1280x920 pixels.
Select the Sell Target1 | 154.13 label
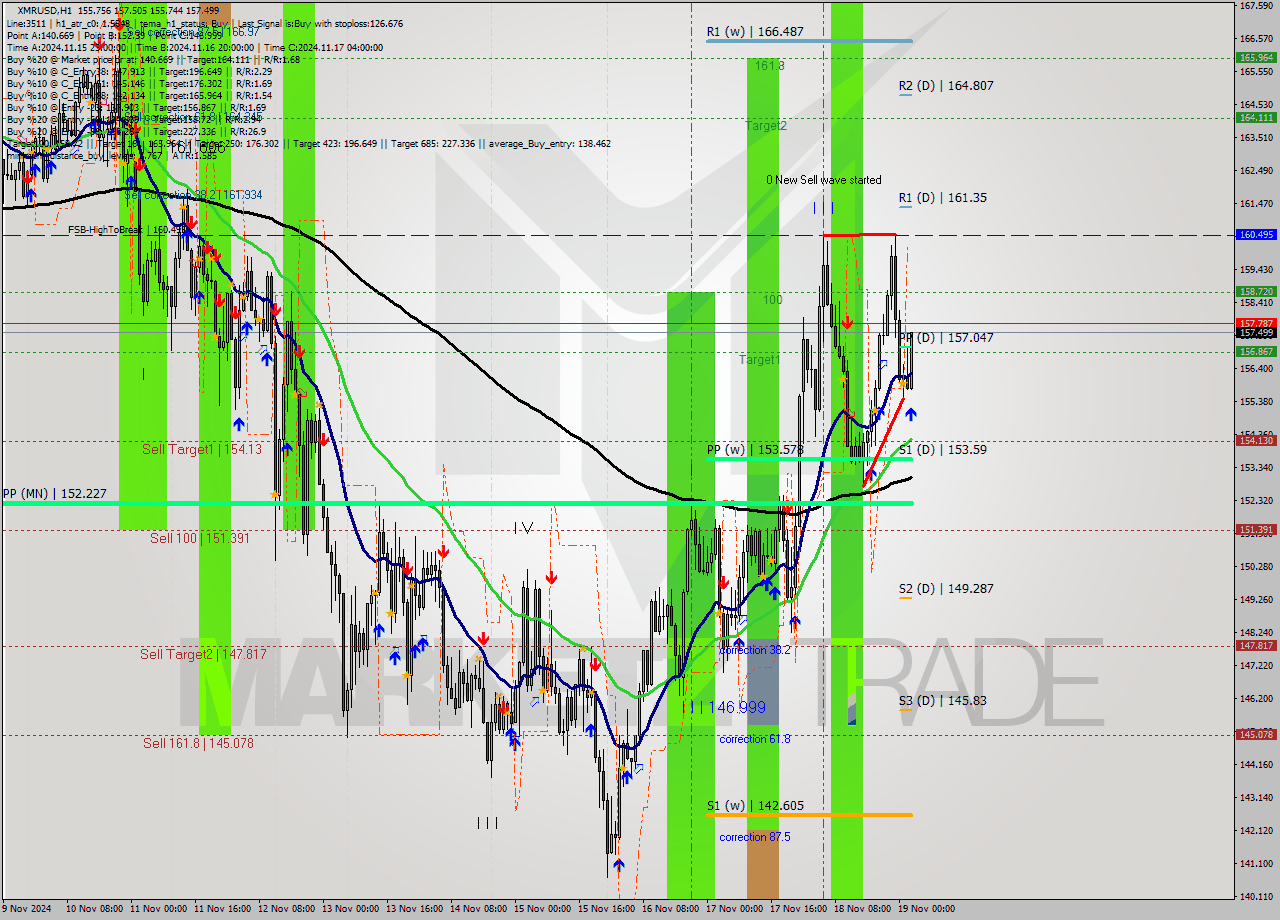click(201, 450)
